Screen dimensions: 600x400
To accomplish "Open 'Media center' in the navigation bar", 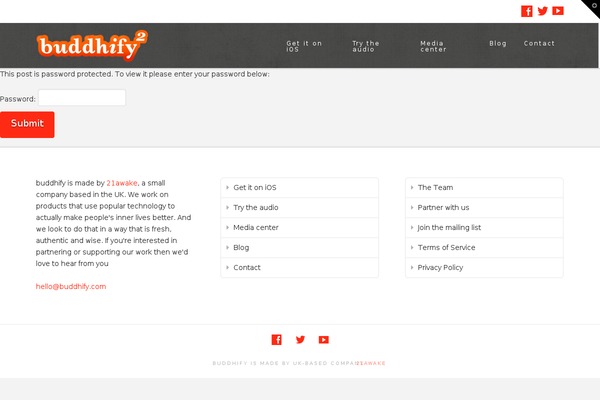I will (433, 46).
